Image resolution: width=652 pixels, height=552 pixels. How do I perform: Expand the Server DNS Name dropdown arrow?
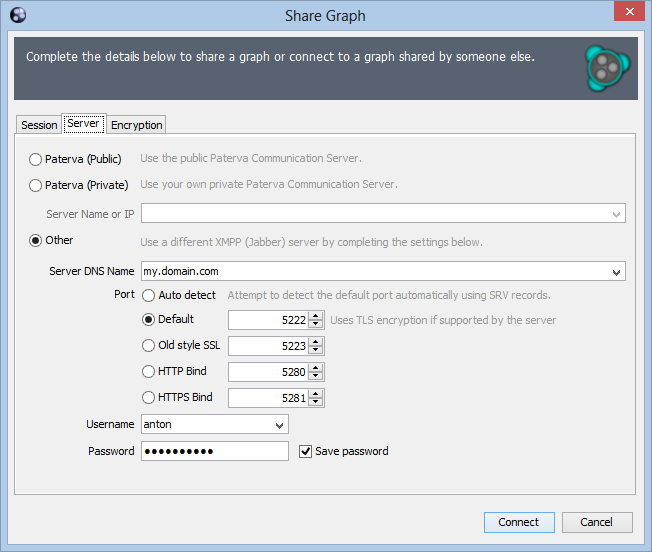point(616,272)
